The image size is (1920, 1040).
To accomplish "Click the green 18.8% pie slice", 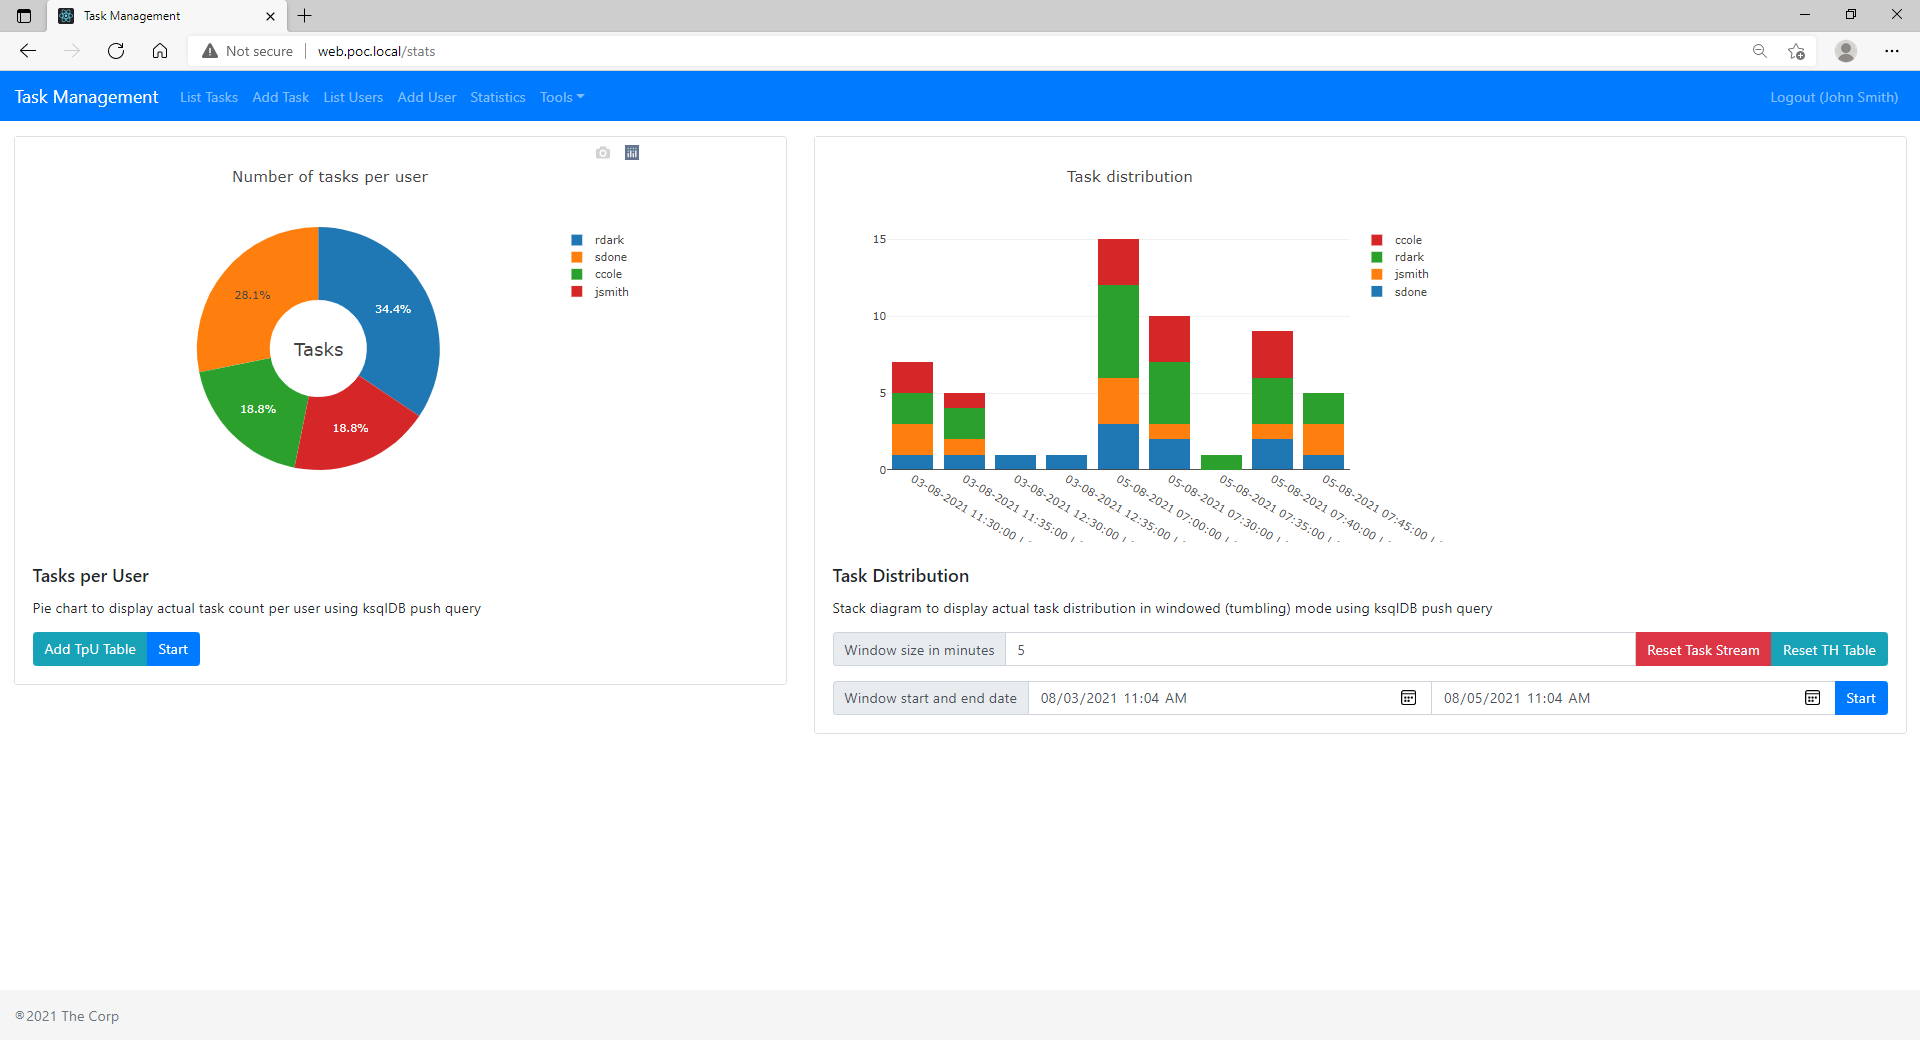I will pos(258,409).
